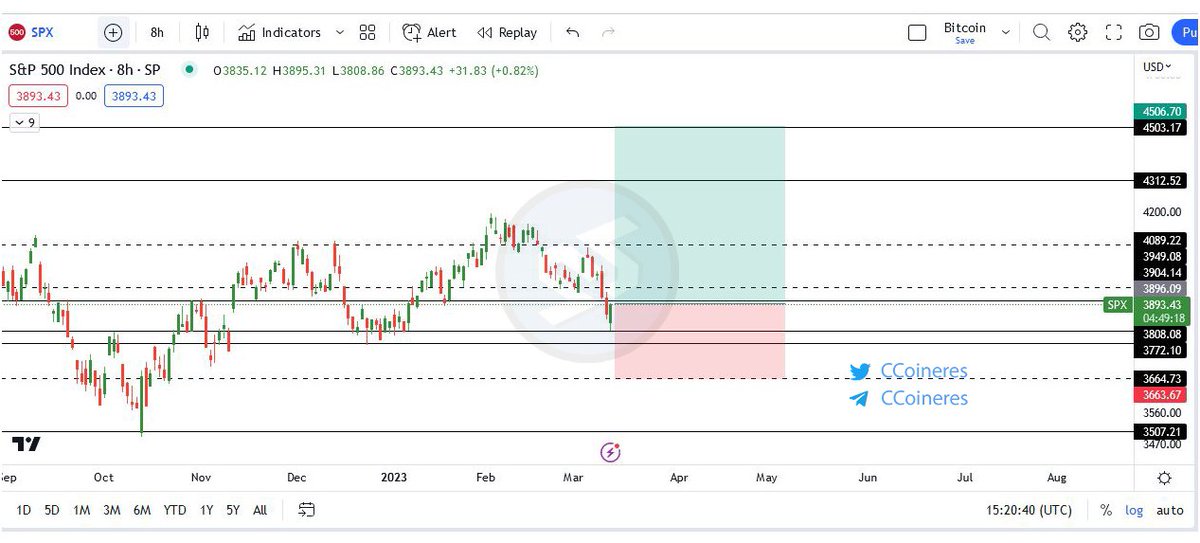1200x543 pixels.
Task: Open the Indicators dialog
Action: 279,32
